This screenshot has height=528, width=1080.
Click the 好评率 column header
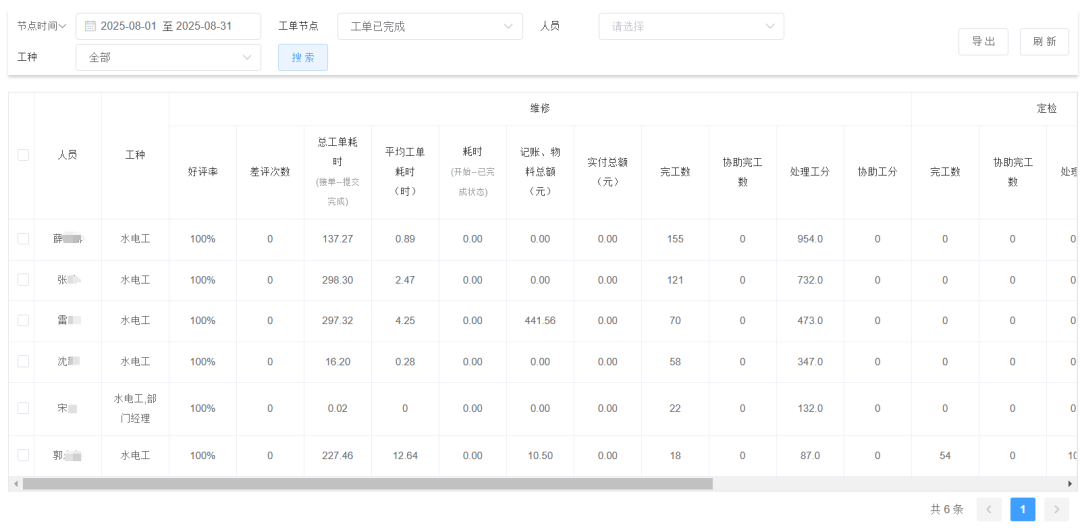(x=202, y=172)
